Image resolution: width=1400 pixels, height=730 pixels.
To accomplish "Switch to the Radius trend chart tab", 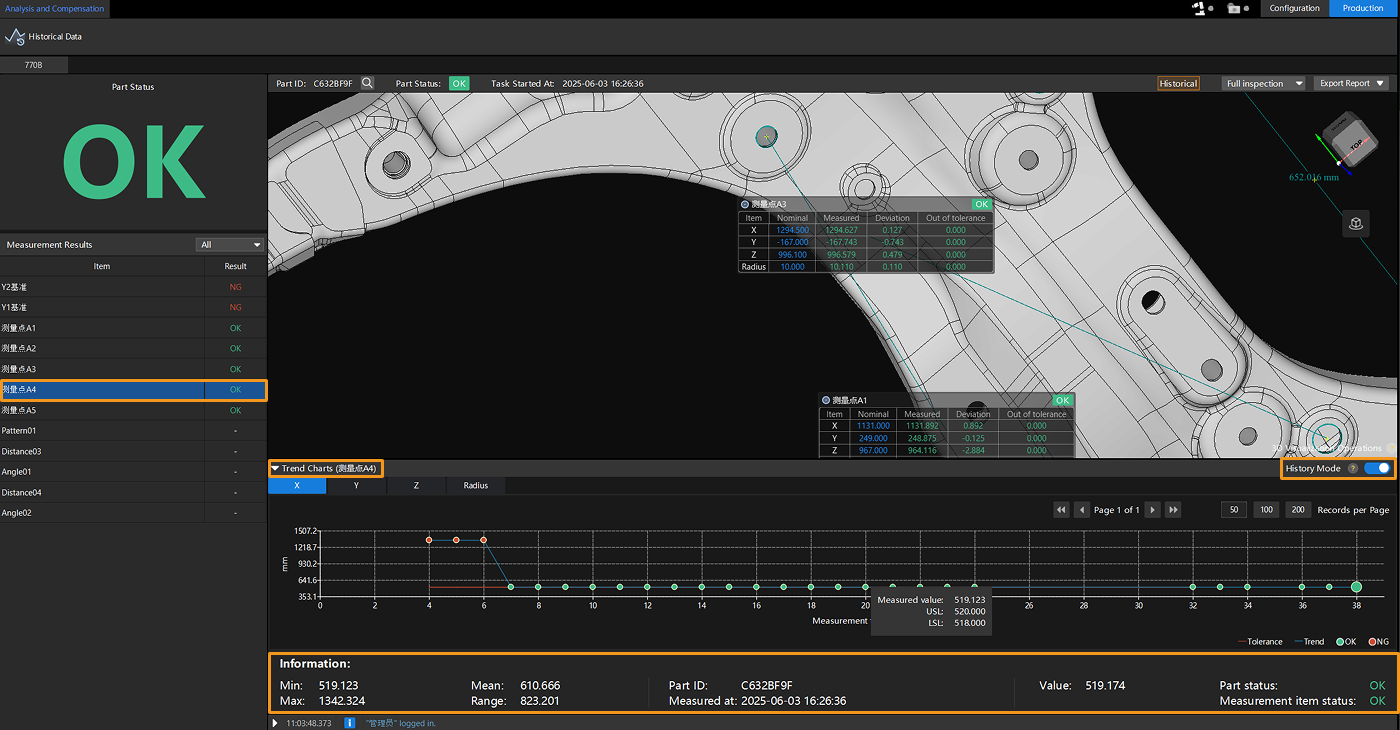I will (476, 486).
